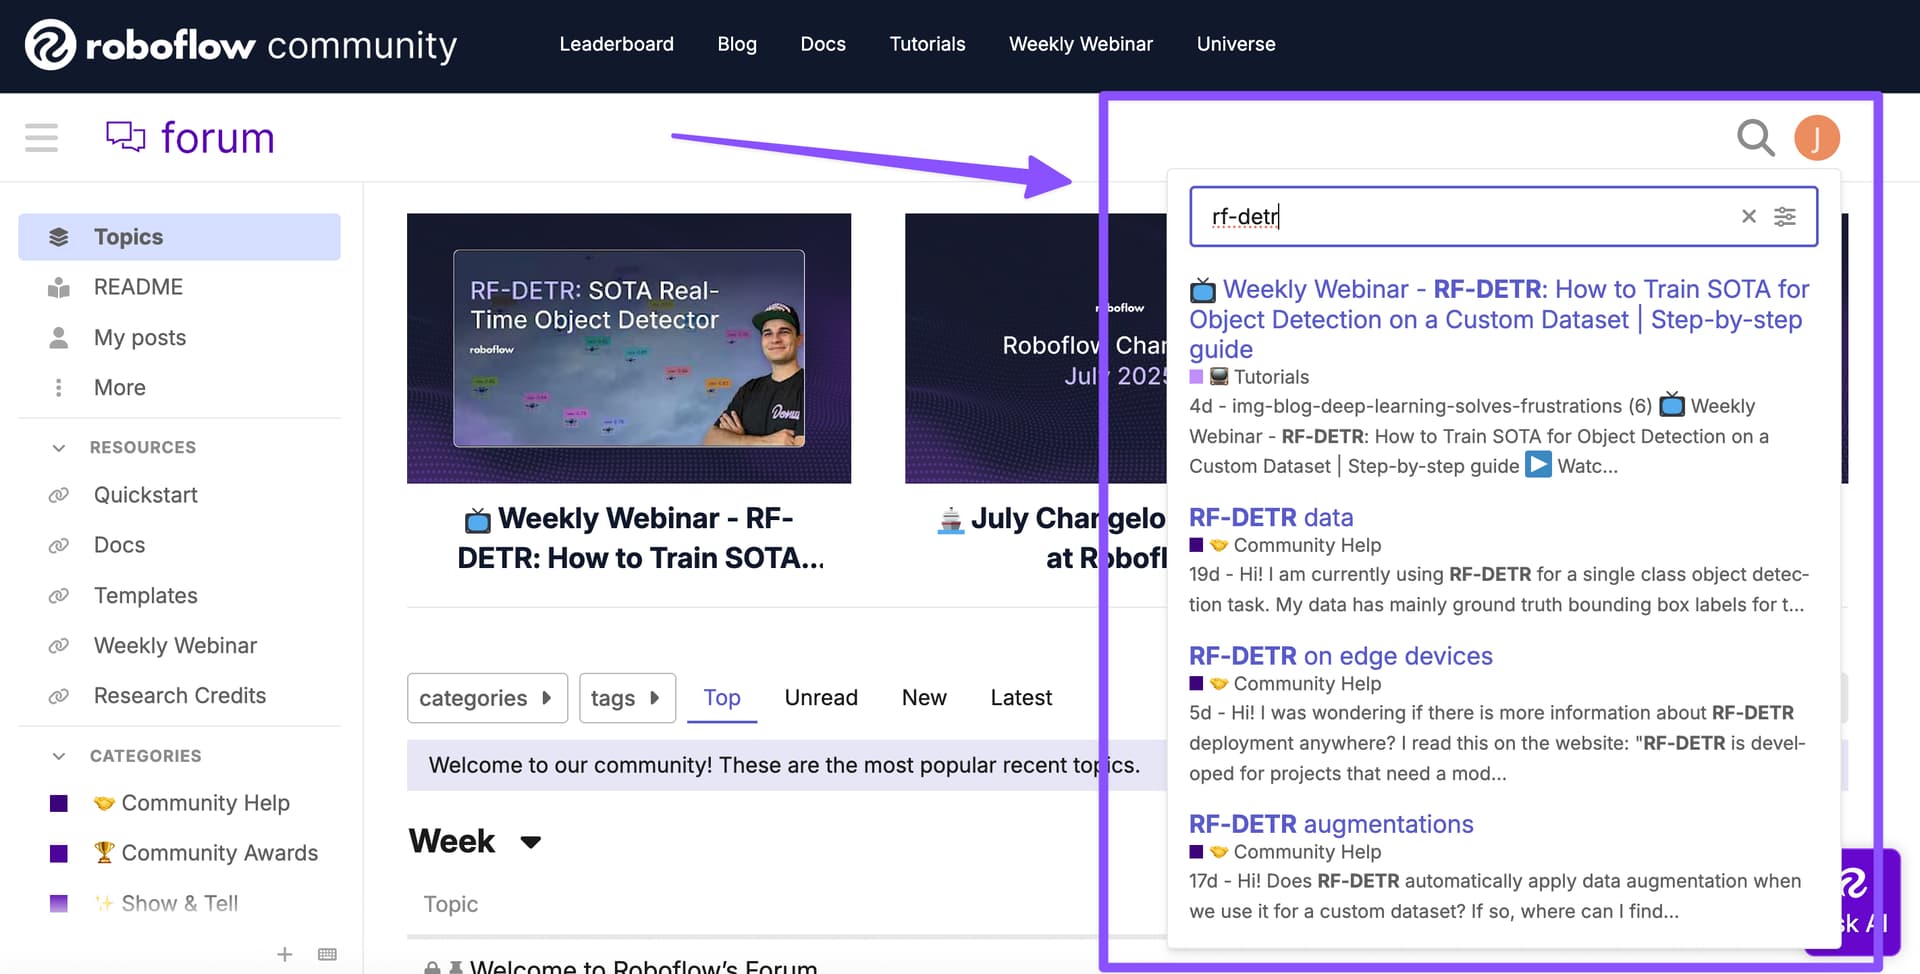Click the forum wordmark link
The height and width of the screenshot is (974, 1920).
[218, 138]
